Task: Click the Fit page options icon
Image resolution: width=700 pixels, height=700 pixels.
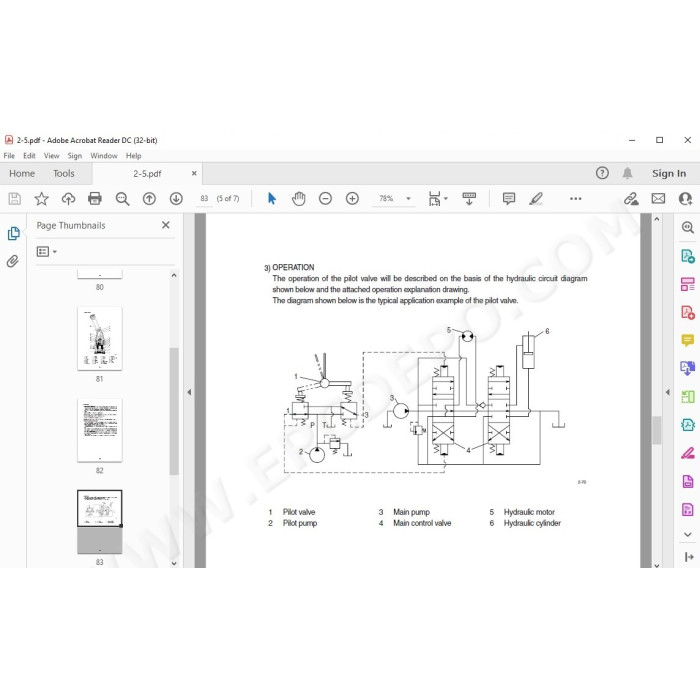Action: [434, 199]
